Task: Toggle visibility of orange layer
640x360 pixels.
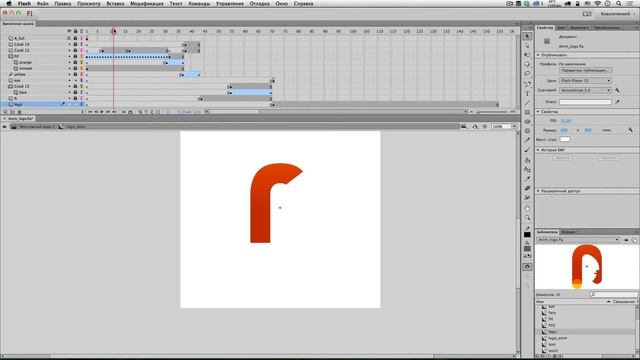Action: (x=69, y=62)
